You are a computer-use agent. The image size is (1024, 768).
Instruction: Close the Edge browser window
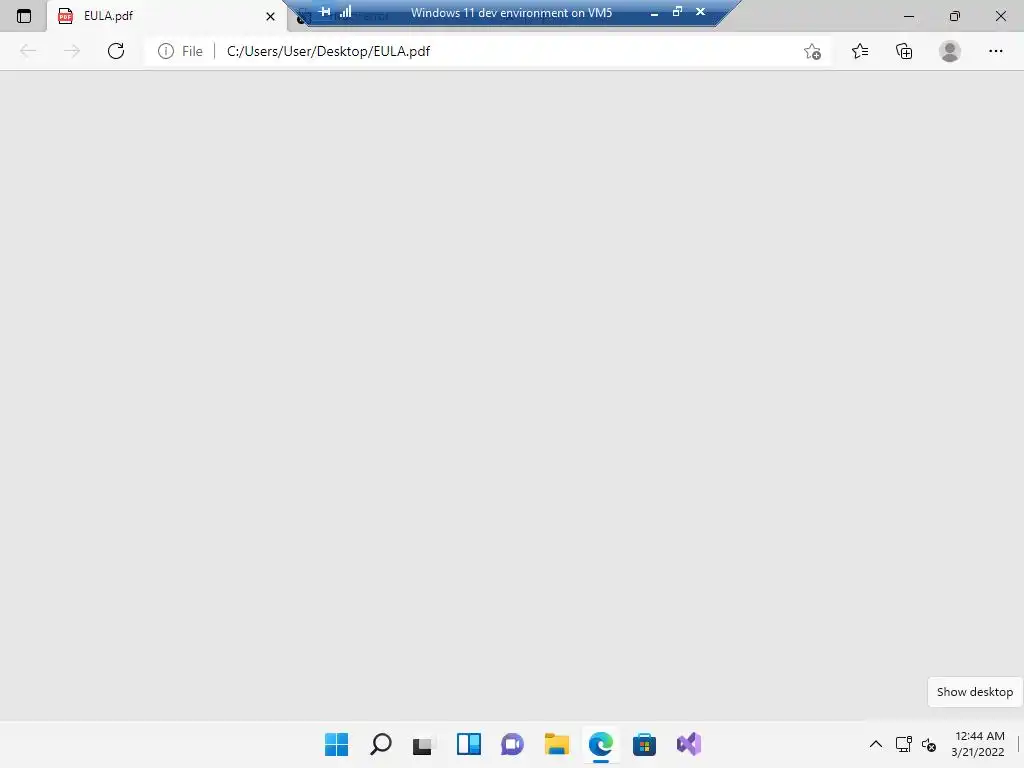point(1000,16)
